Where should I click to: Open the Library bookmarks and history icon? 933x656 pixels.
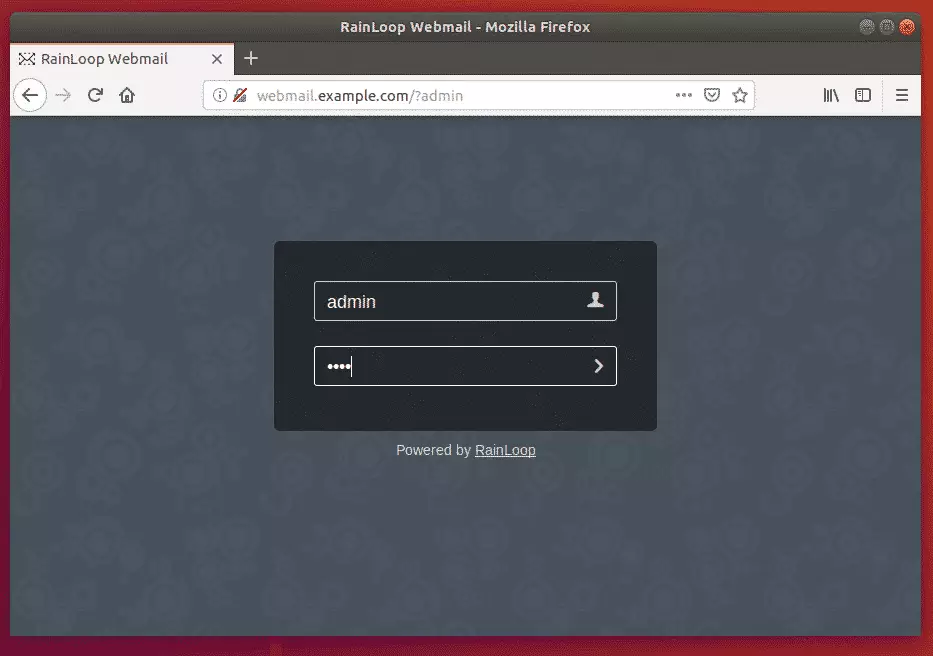tap(831, 95)
